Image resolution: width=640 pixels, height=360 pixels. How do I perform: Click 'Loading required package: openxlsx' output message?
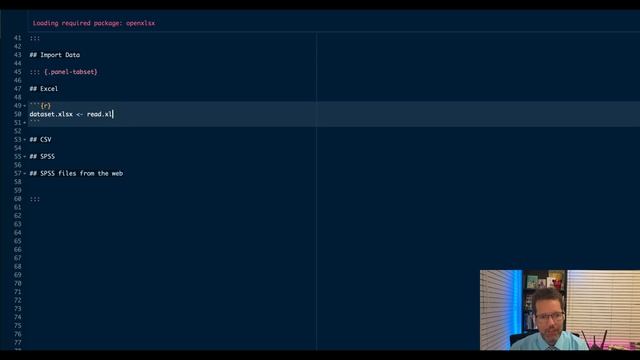(x=94, y=23)
